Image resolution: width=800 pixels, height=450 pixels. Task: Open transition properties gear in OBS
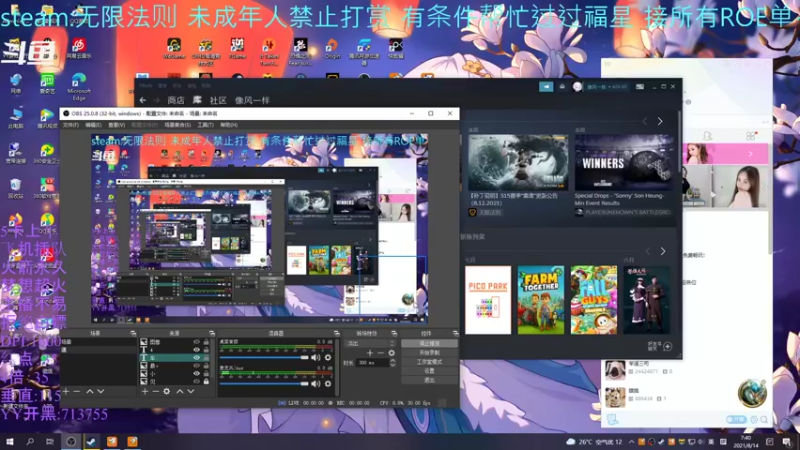click(391, 353)
